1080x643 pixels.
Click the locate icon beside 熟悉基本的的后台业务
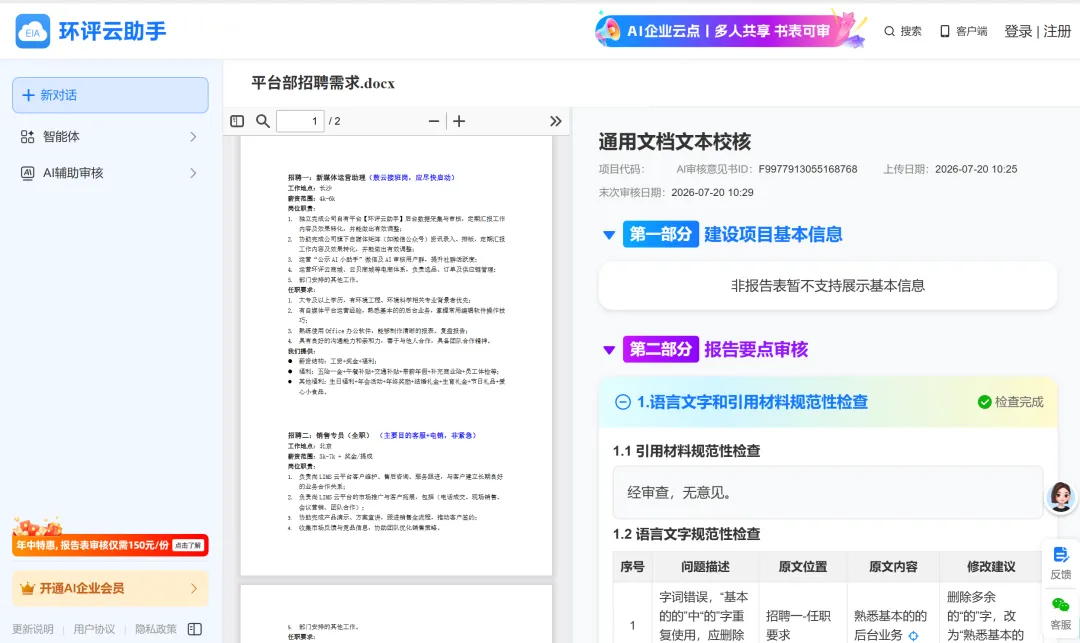pyautogui.click(x=913, y=636)
